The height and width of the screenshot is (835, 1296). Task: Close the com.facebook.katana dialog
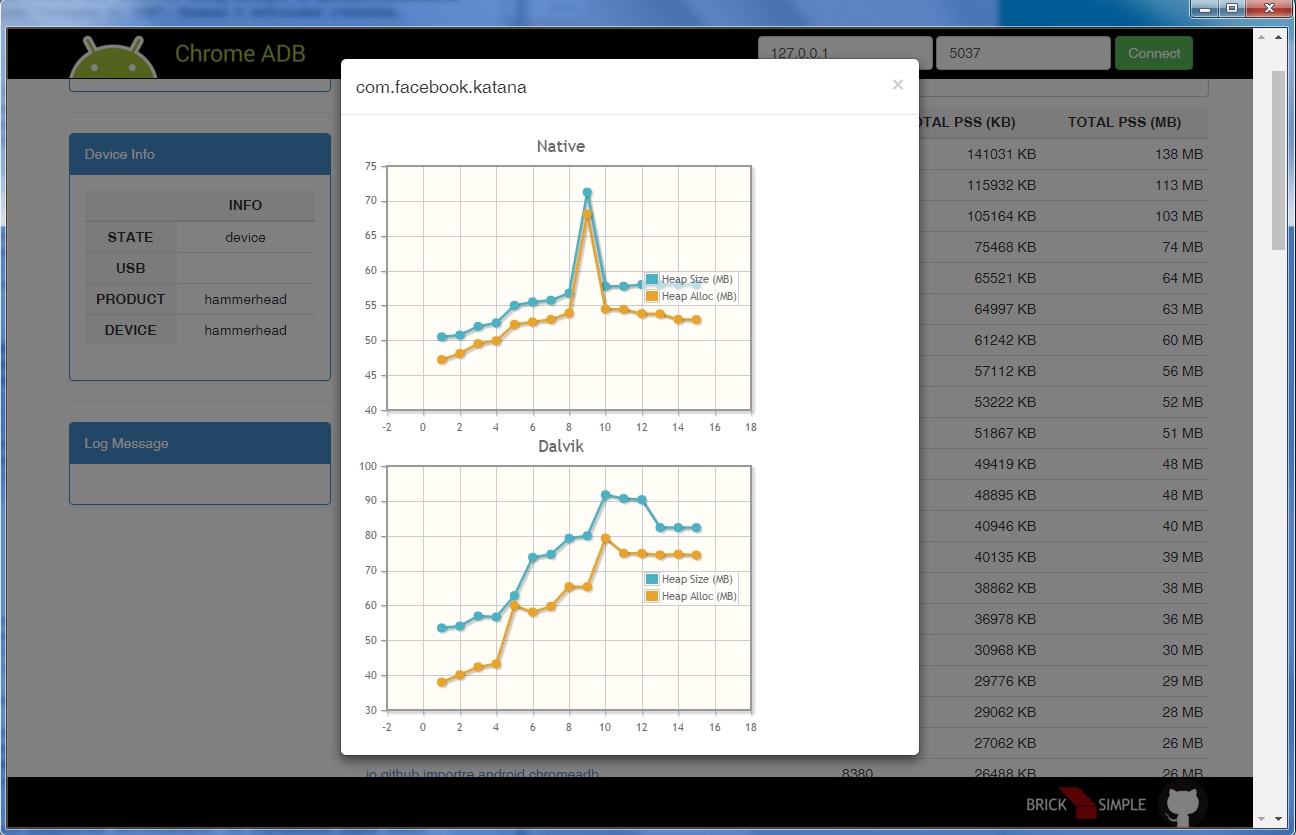pos(897,85)
